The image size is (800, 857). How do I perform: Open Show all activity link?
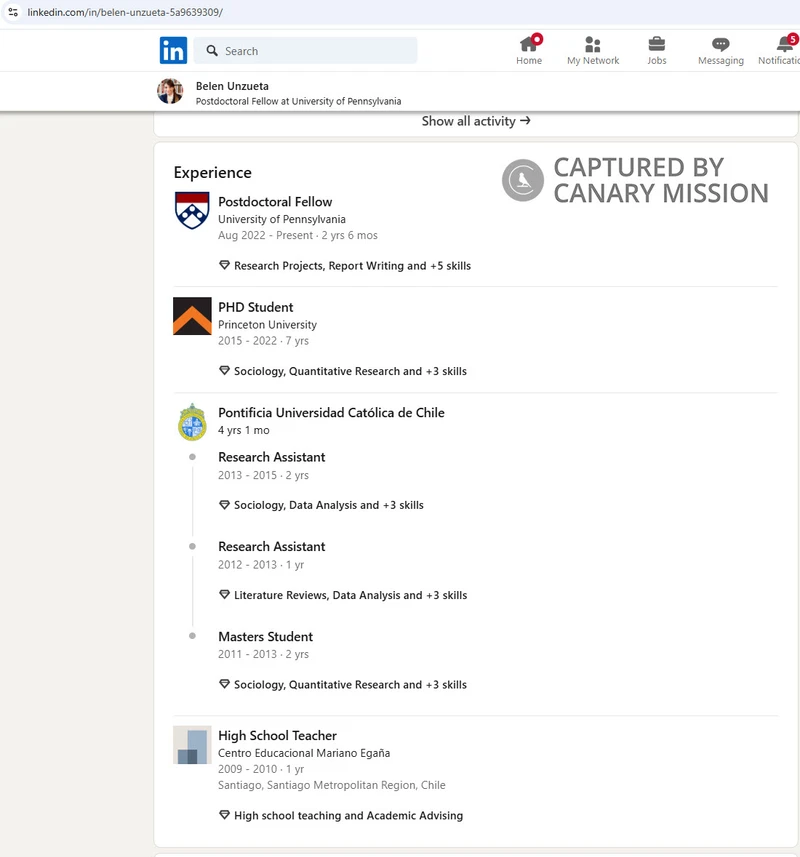[x=476, y=121]
